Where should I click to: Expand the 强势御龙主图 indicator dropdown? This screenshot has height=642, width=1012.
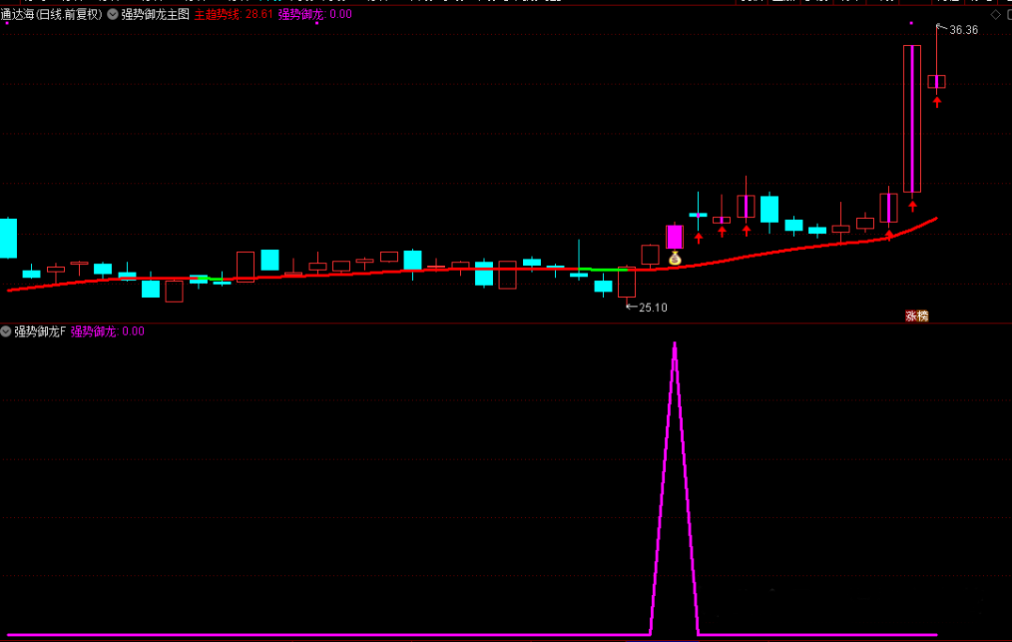click(113, 15)
